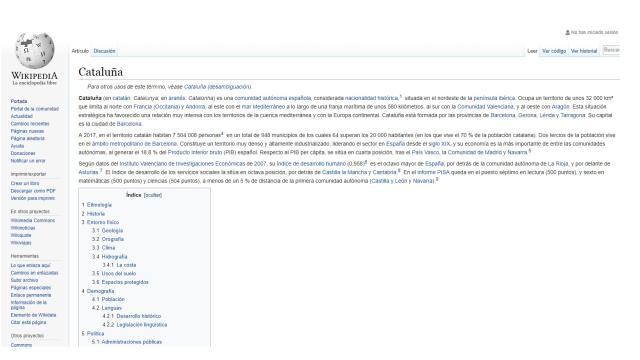Select the Leer tab
640x360 pixels.
532,51
